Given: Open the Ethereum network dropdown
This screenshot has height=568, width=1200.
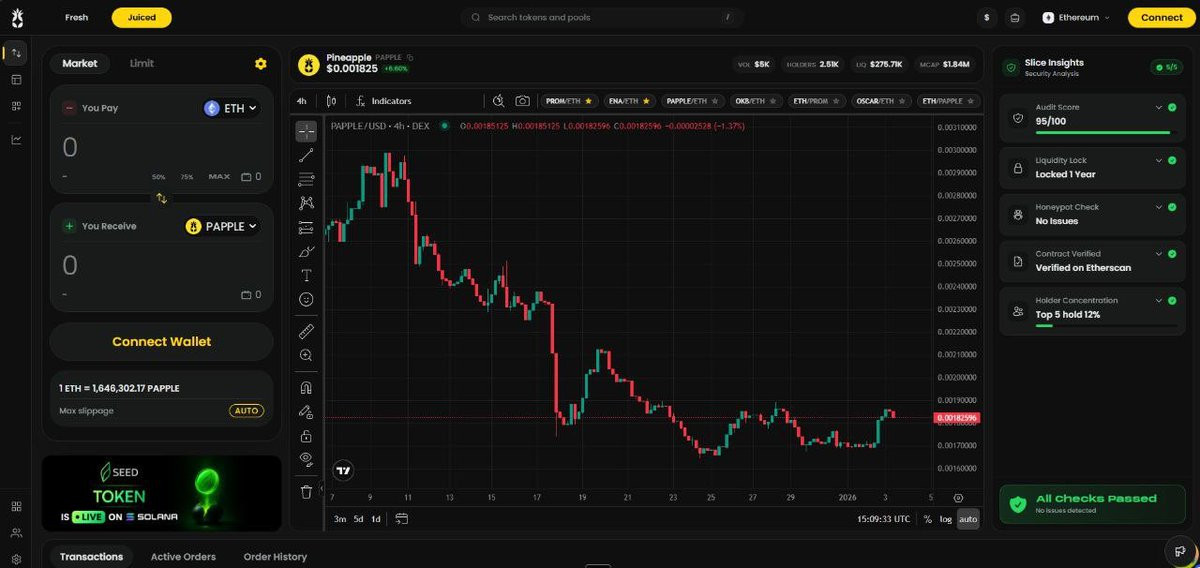Looking at the screenshot, I should [x=1078, y=17].
